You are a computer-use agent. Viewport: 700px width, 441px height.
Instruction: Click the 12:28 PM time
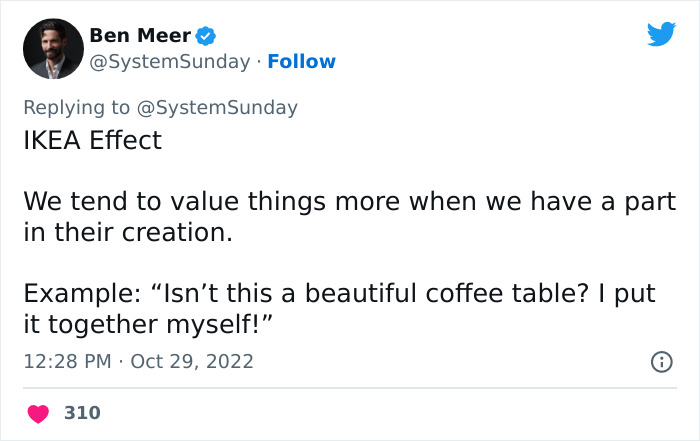(66, 360)
